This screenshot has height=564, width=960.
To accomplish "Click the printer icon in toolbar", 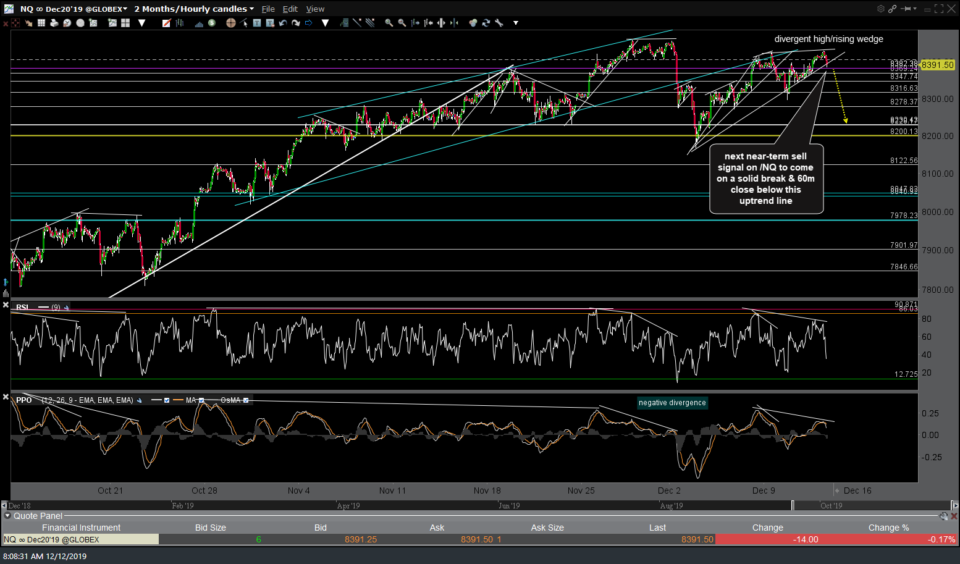I will [x=54, y=23].
